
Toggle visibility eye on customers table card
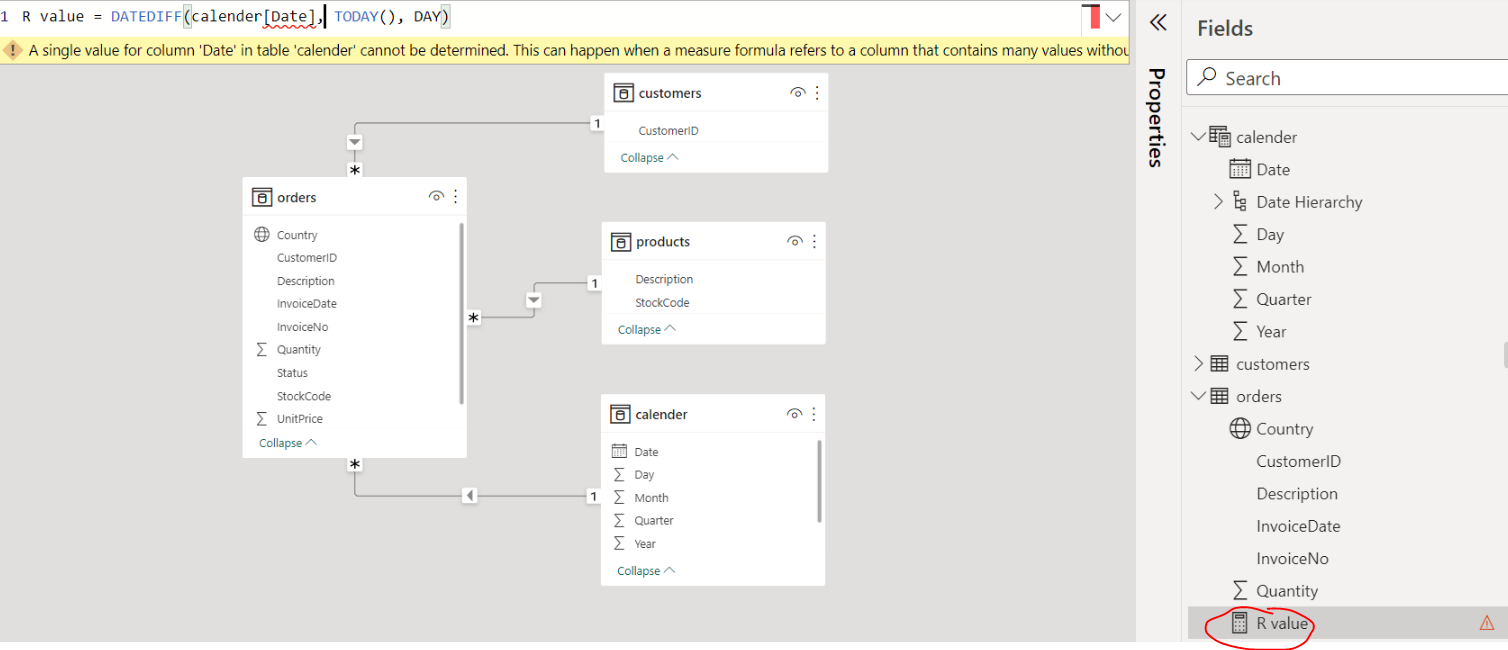point(798,93)
